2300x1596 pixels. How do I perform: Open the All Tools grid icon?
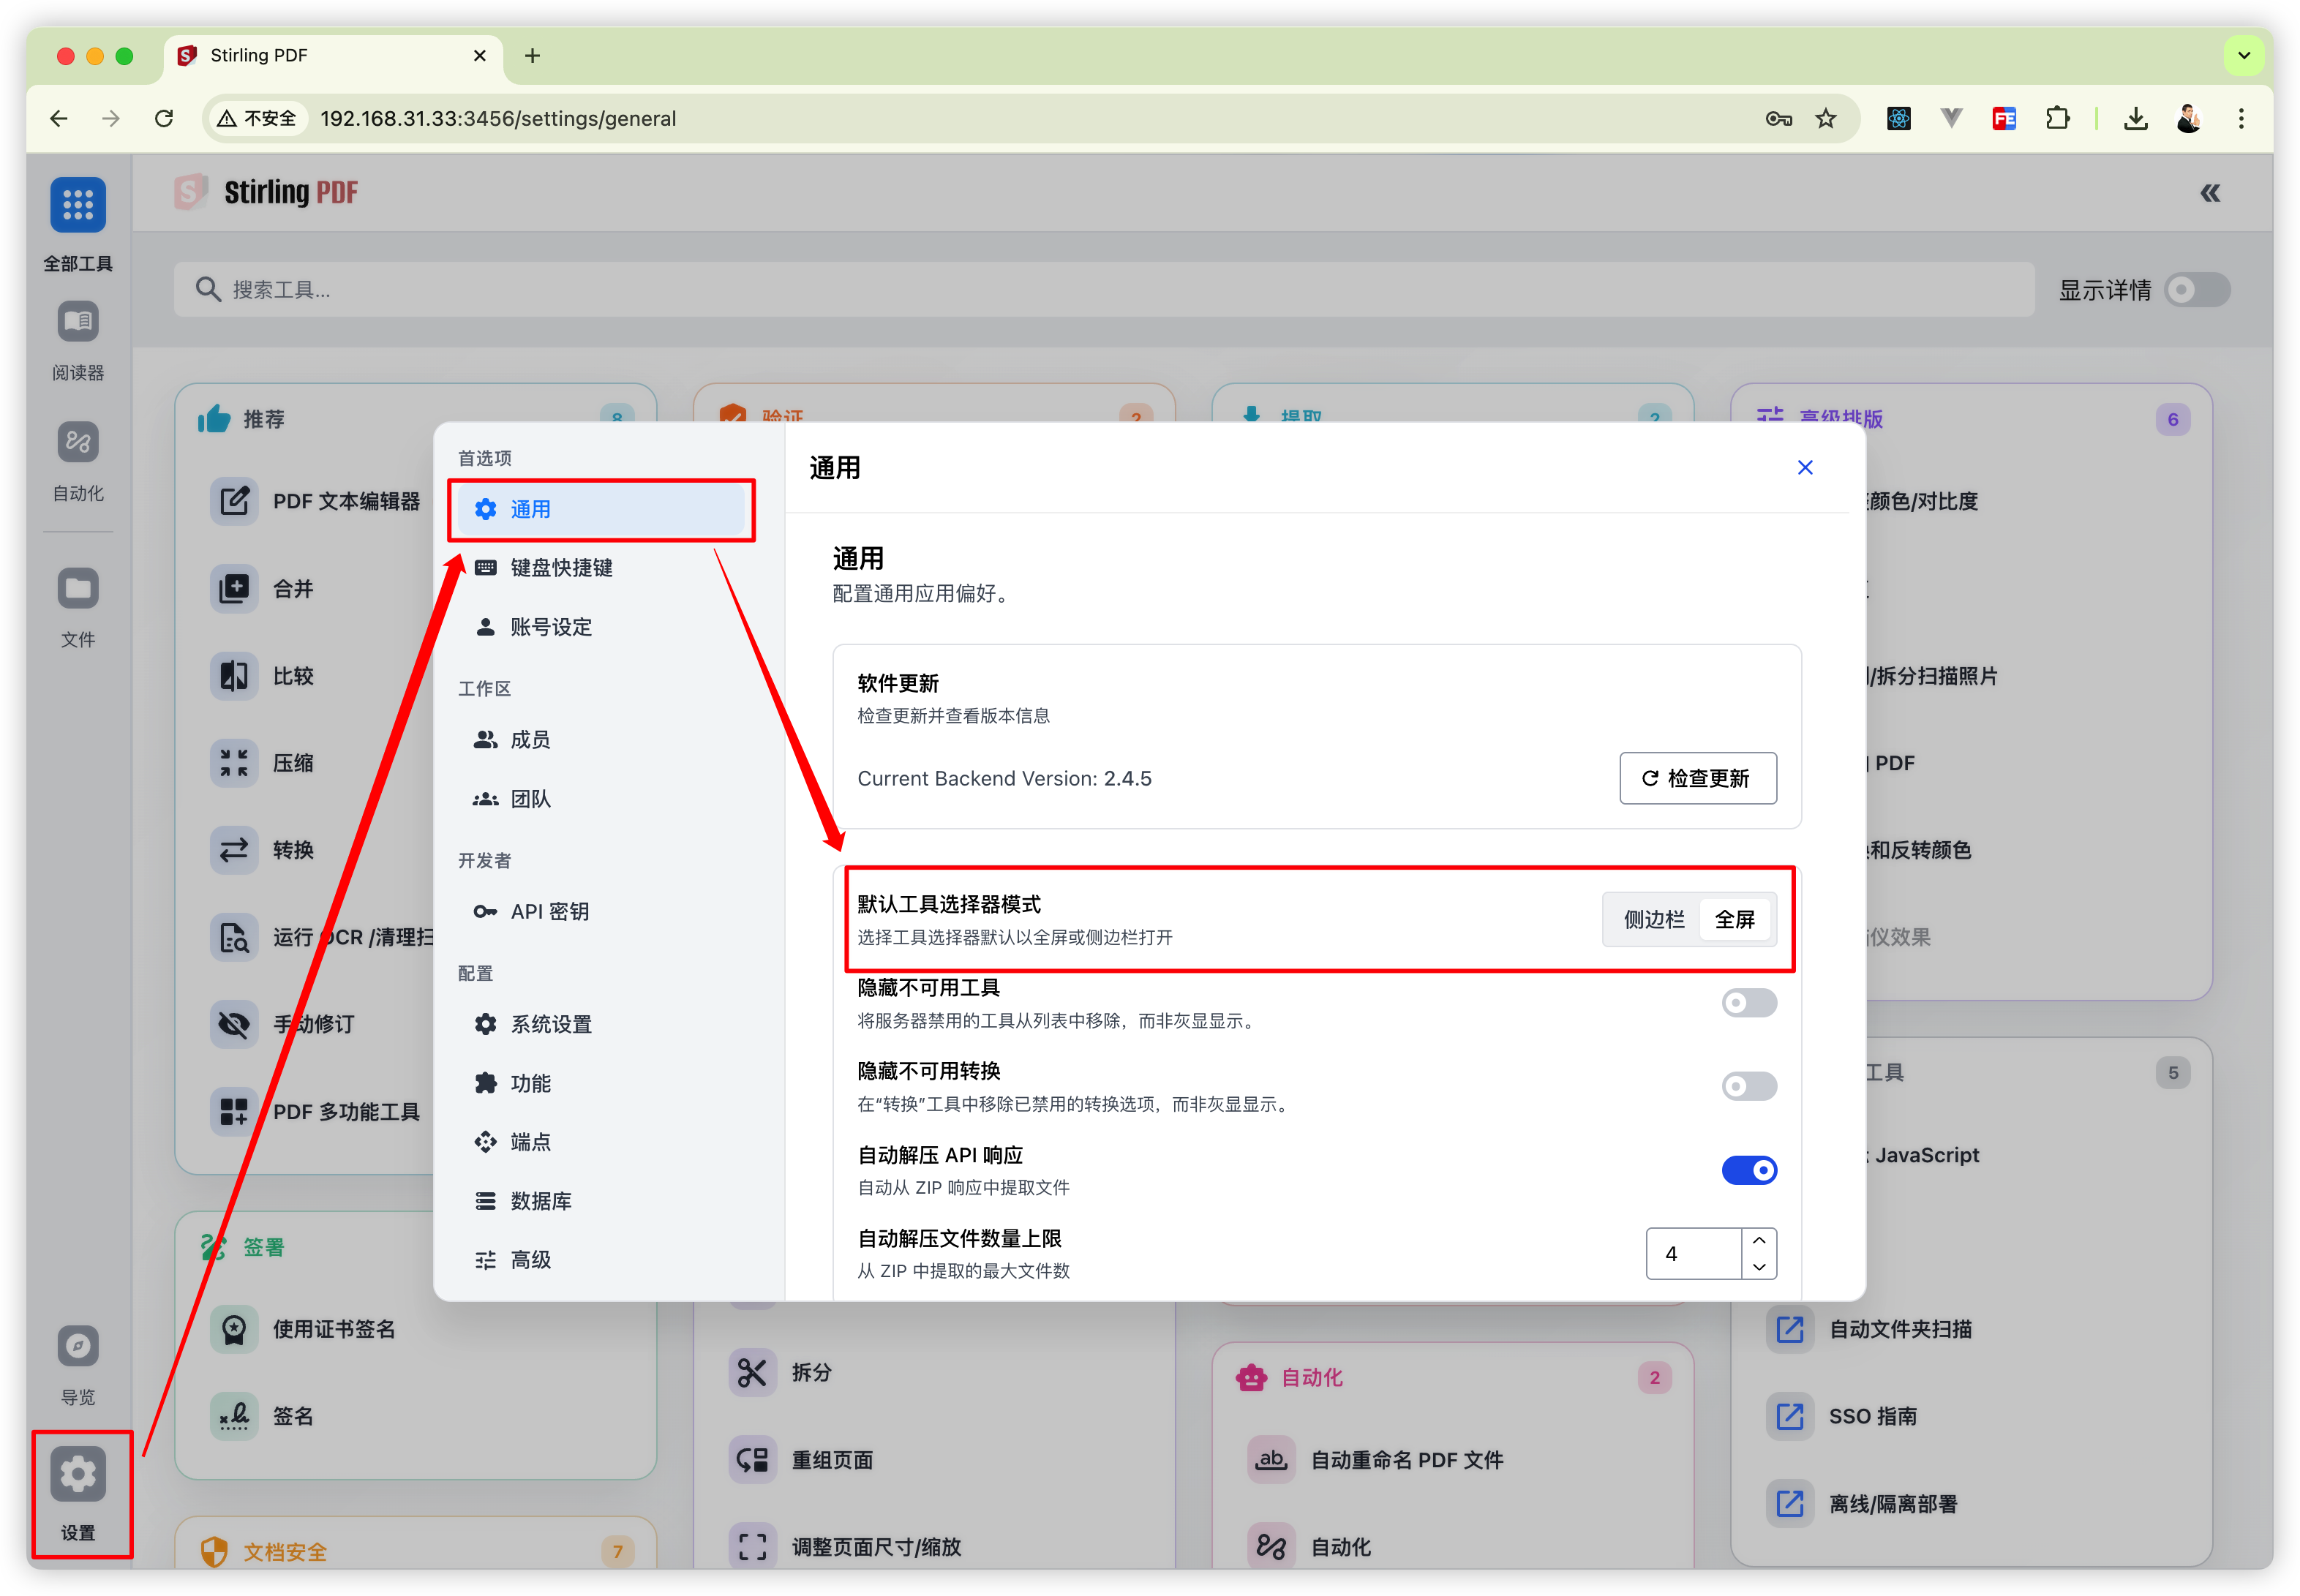78,205
